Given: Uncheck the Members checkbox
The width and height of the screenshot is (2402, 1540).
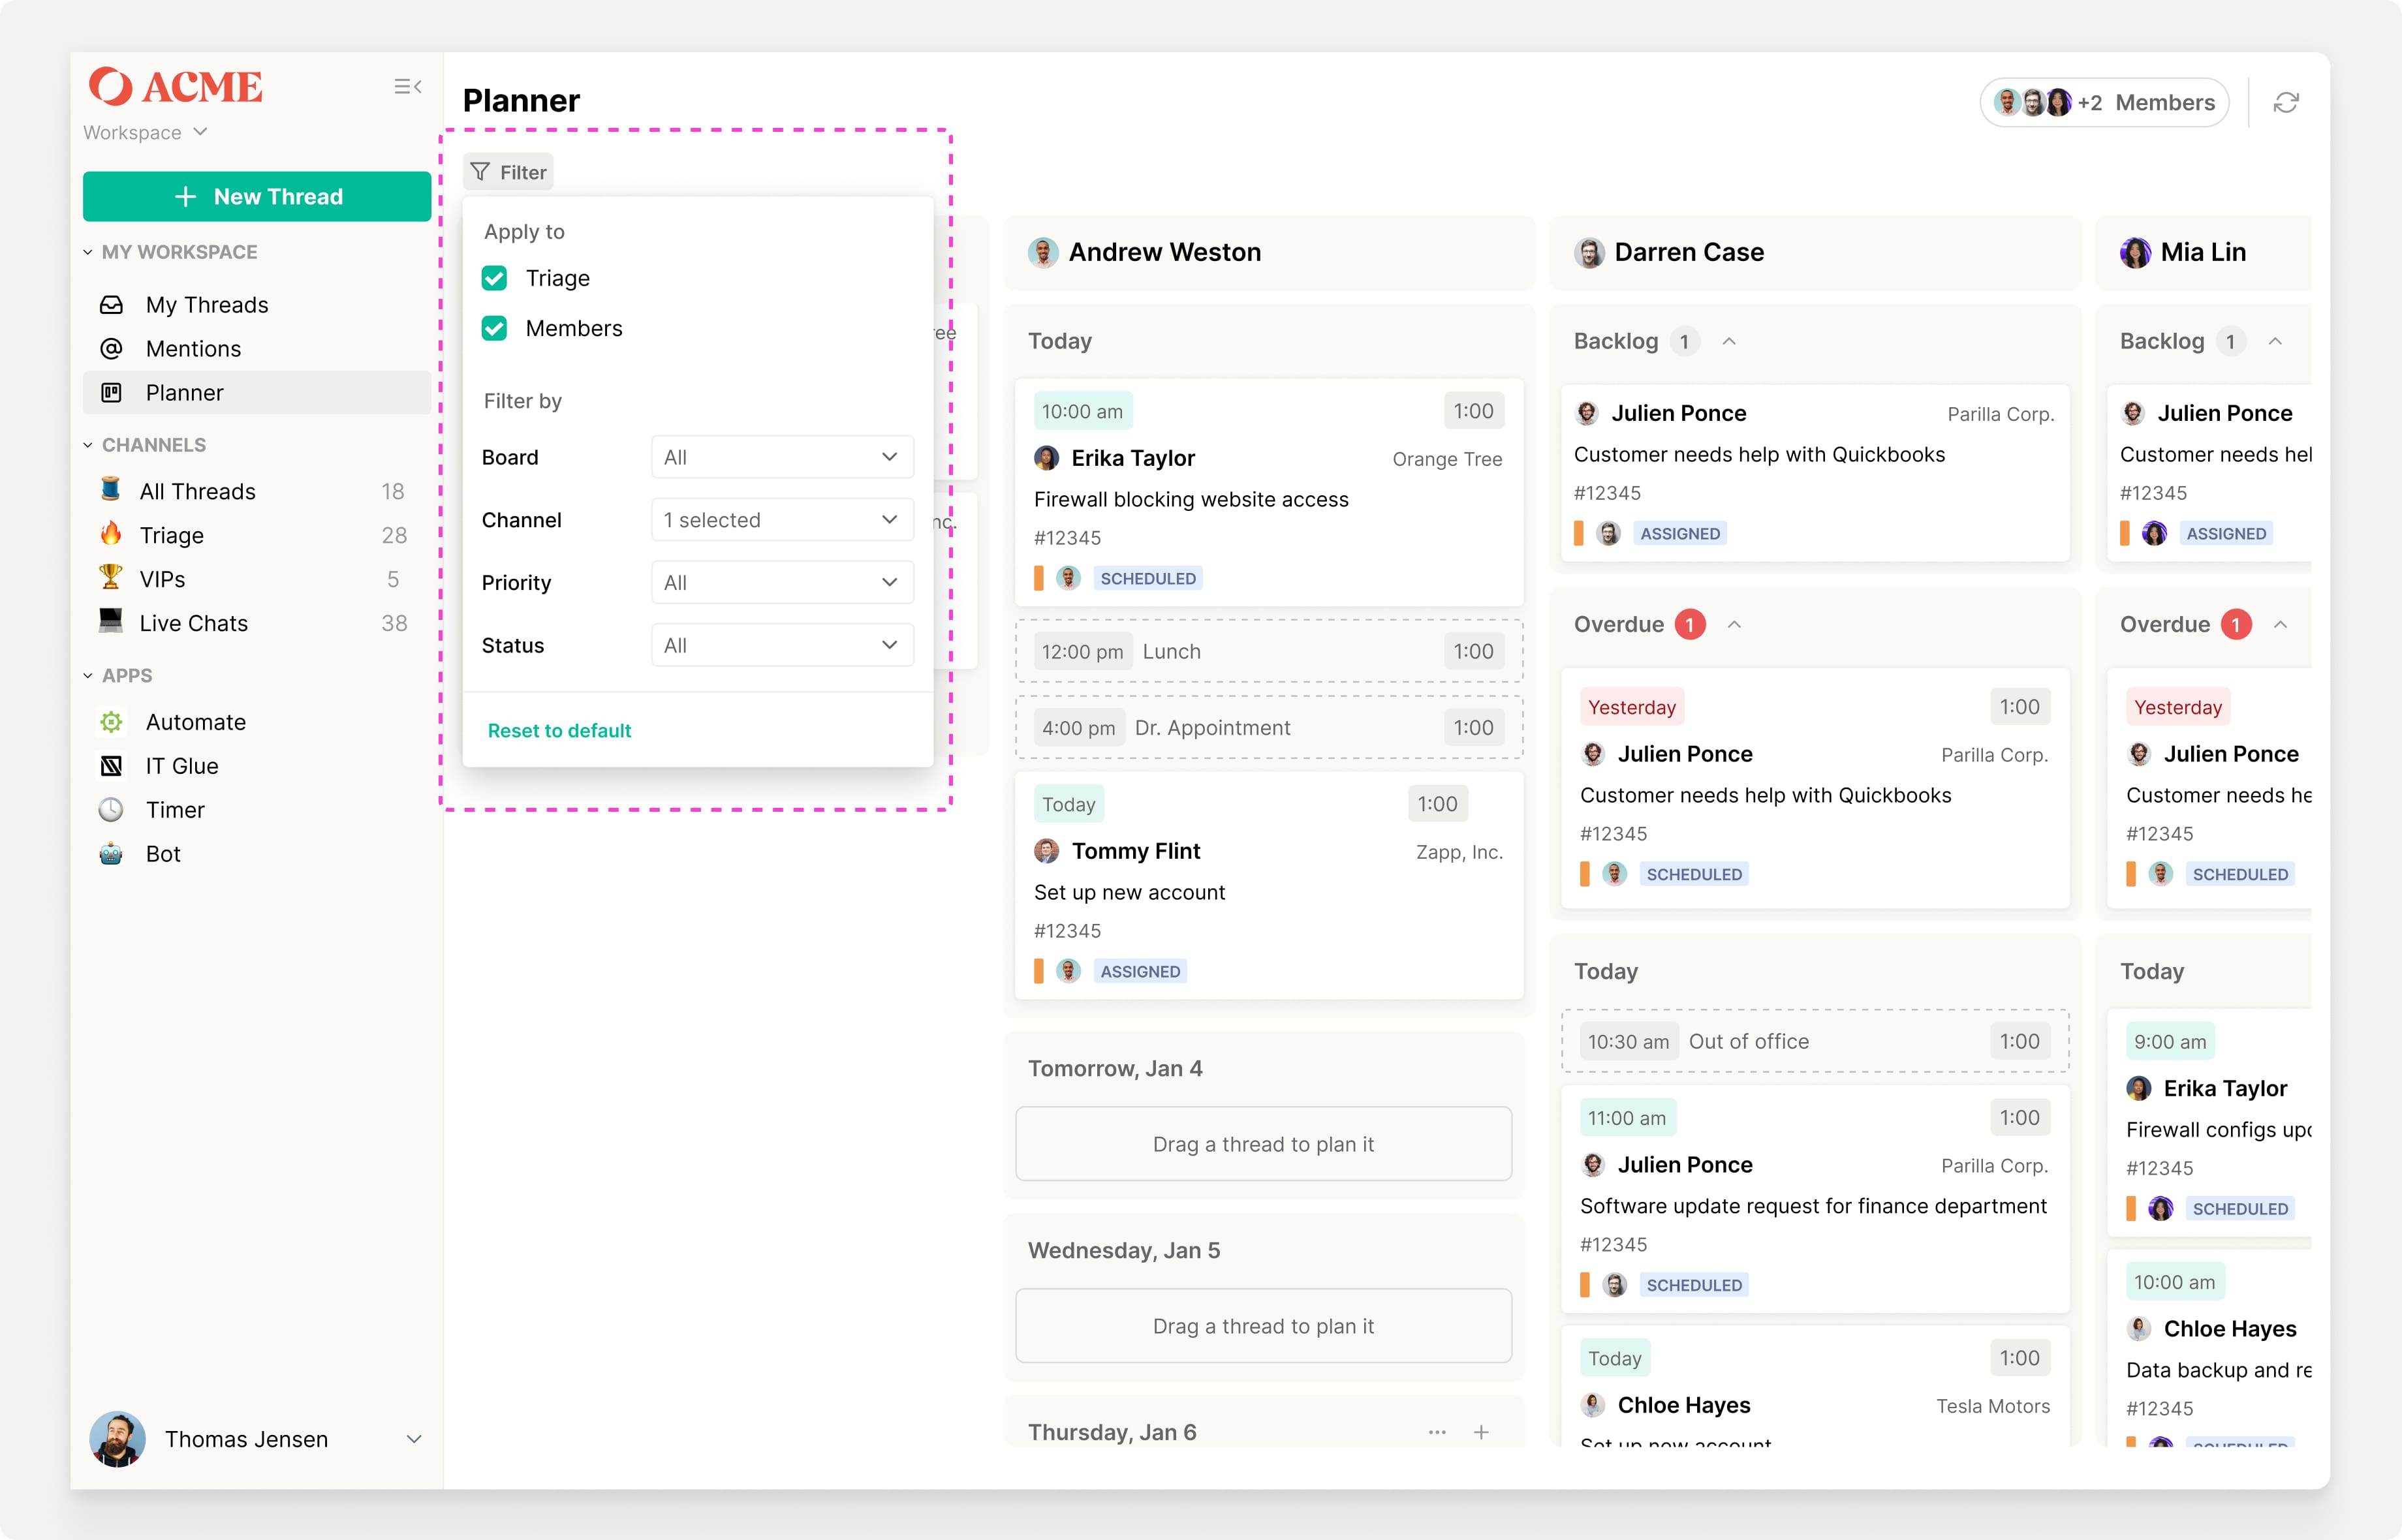Looking at the screenshot, I should tap(495, 328).
